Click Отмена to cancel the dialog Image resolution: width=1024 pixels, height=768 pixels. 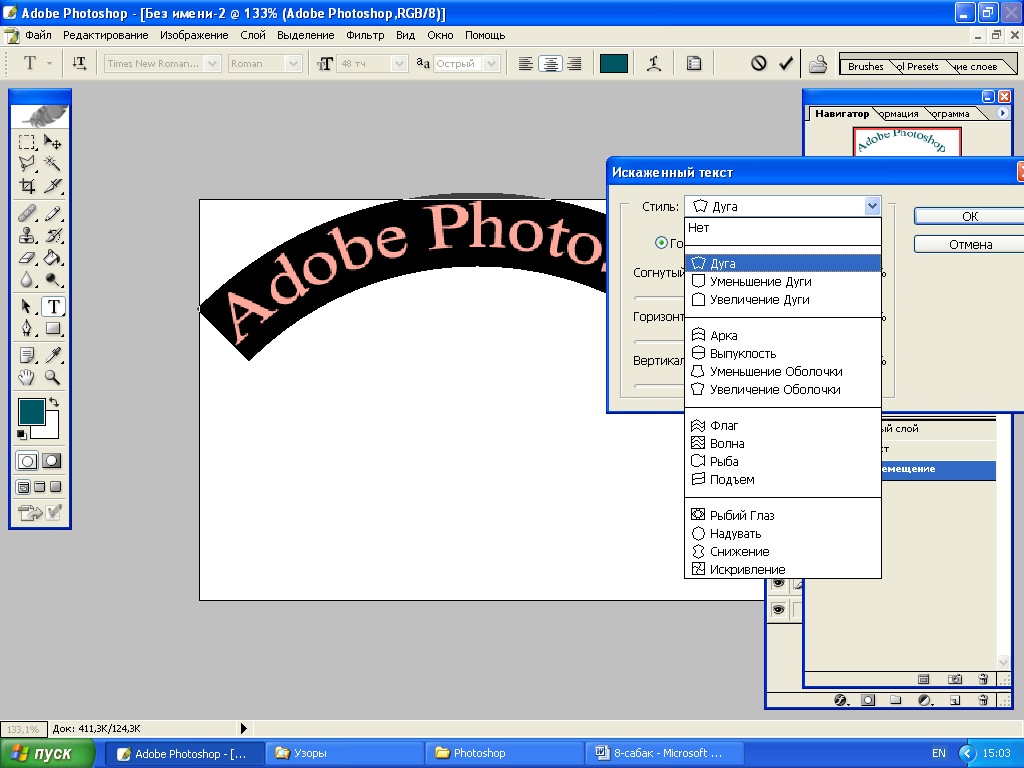(969, 244)
